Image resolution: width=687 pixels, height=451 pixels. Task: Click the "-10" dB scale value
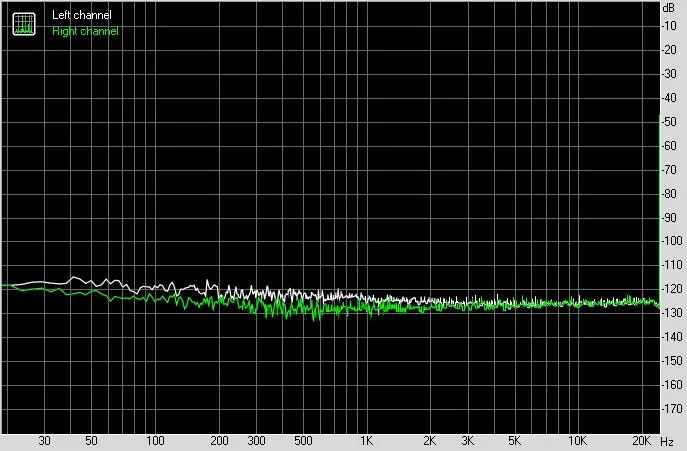click(669, 26)
